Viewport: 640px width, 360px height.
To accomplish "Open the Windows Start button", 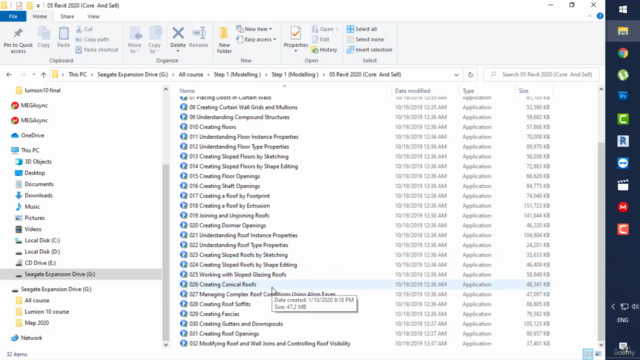I will point(623,9).
